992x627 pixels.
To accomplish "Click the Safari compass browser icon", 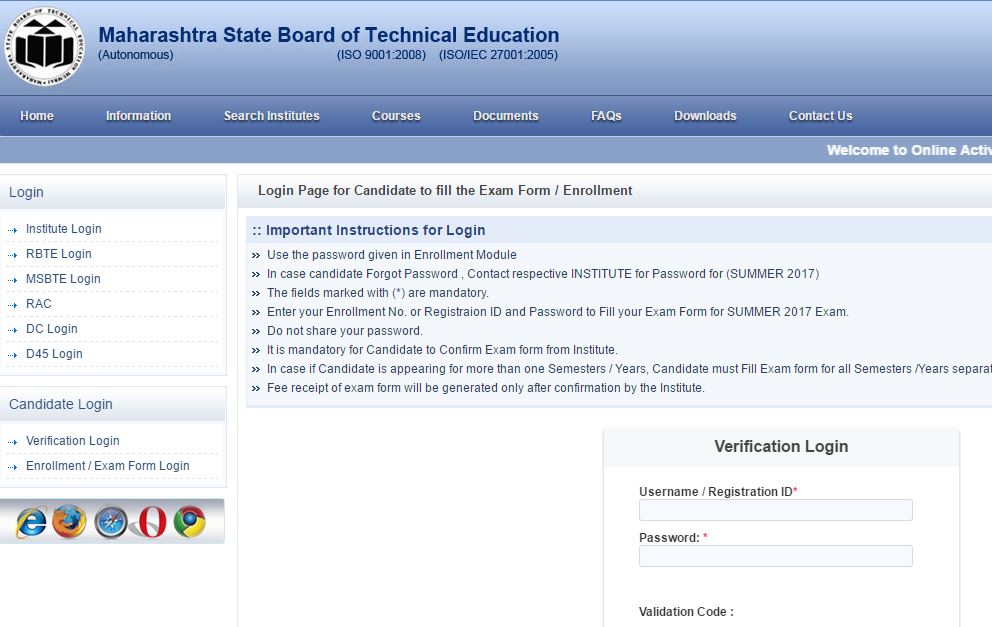I will coord(111,523).
